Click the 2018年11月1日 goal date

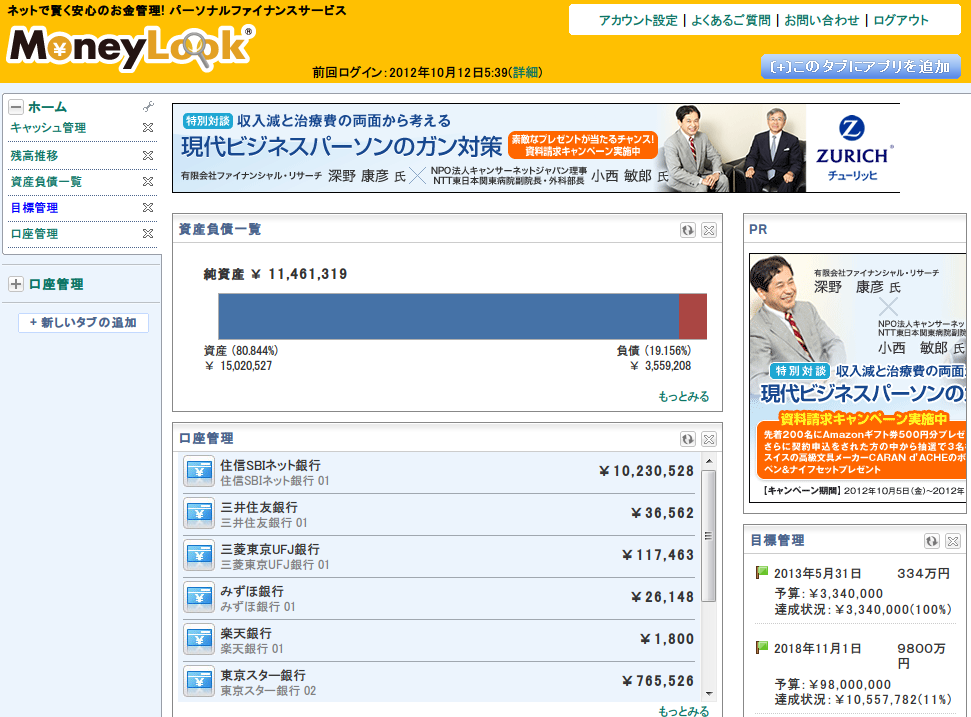coord(817,649)
